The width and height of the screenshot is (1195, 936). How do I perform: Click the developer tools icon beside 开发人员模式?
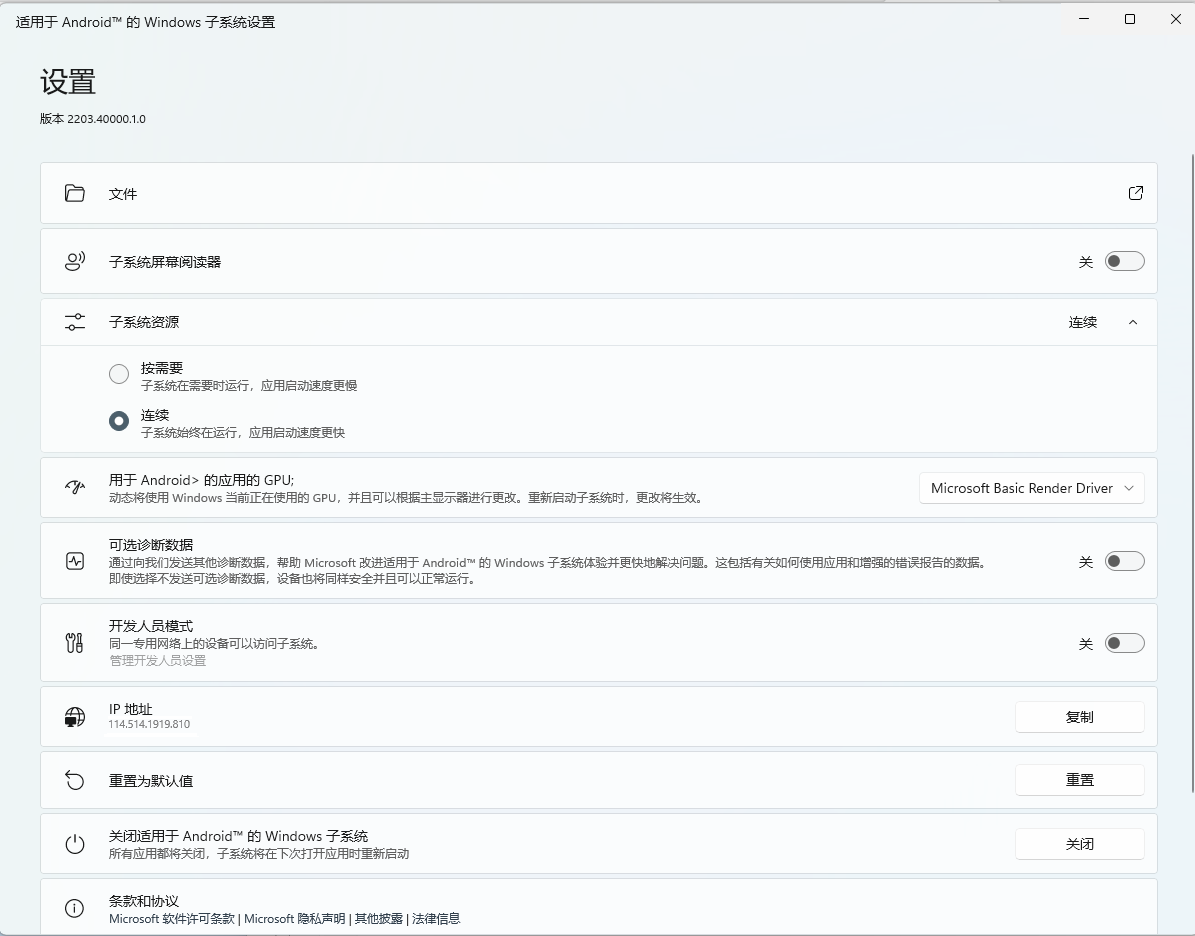tap(75, 643)
